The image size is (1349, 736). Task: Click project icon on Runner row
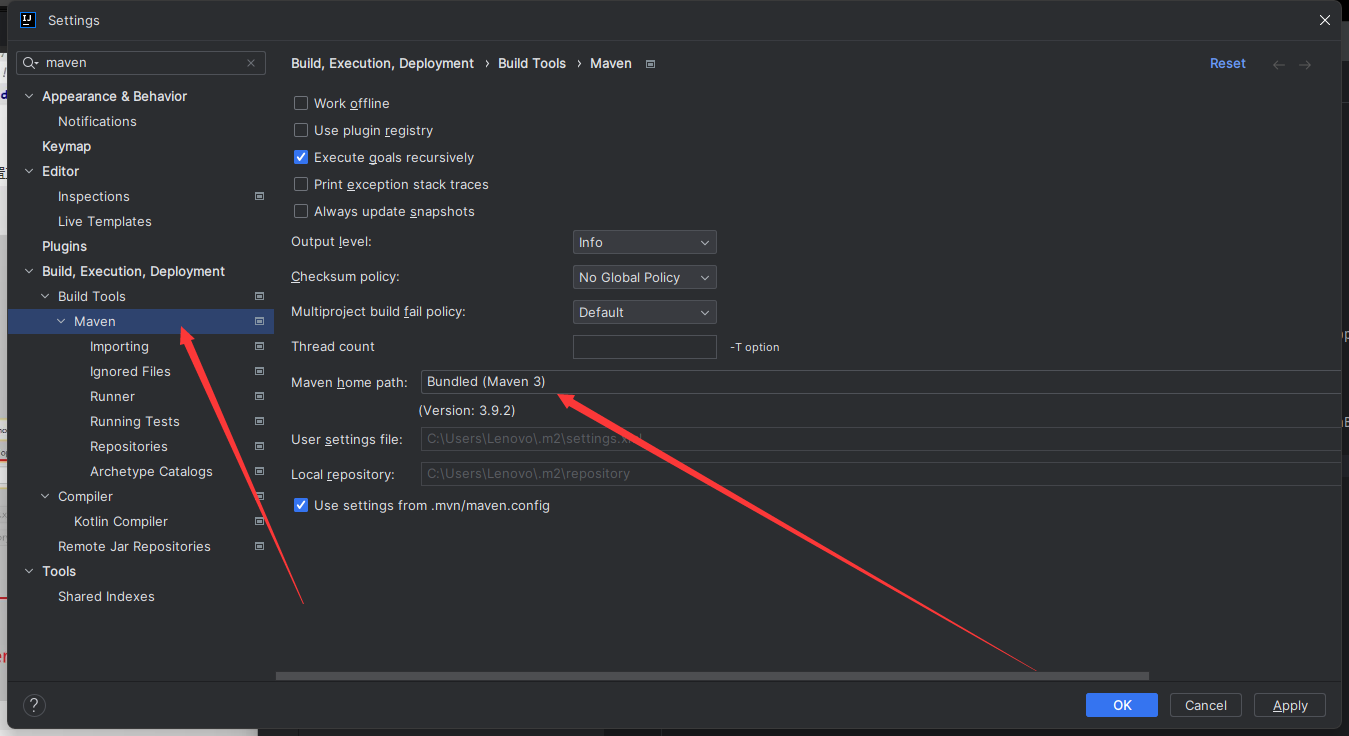click(259, 396)
